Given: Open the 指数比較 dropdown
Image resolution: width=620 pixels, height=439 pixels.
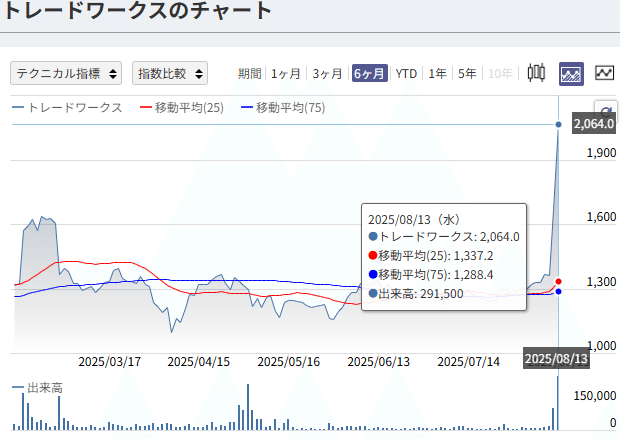Looking at the screenshot, I should point(170,73).
